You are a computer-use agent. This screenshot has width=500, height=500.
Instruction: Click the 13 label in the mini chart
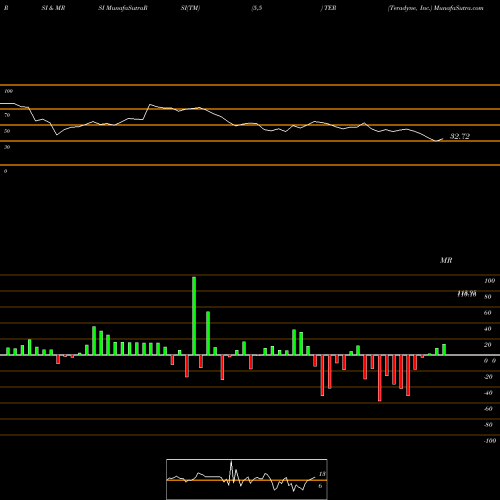(x=322, y=474)
